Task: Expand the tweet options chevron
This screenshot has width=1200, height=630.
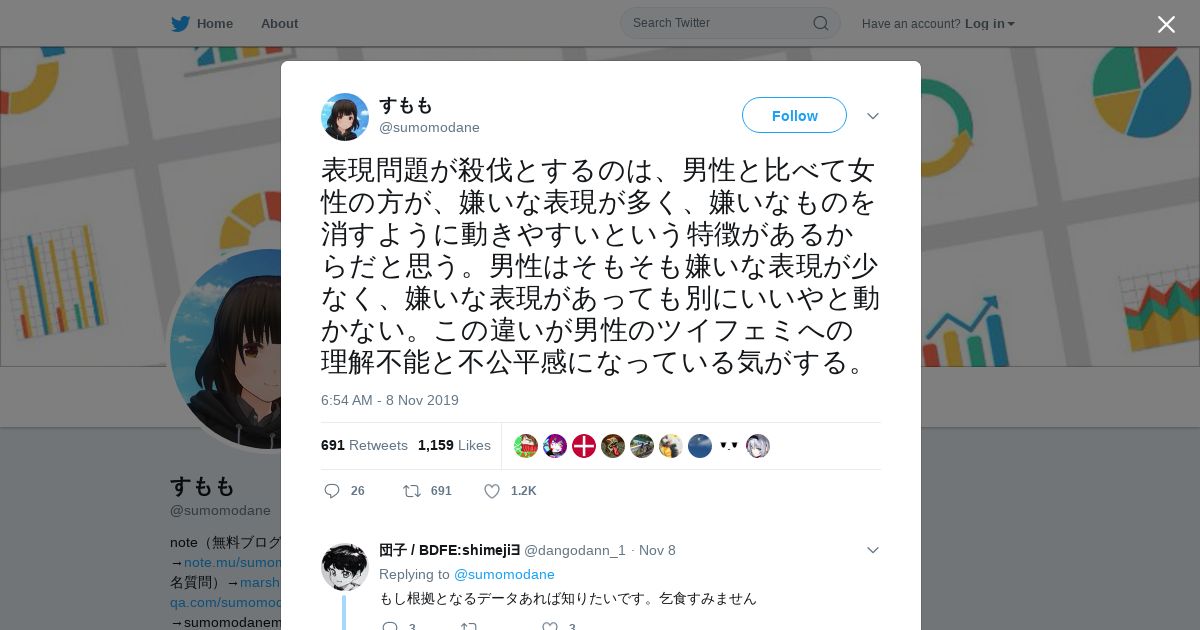Action: pyautogui.click(x=873, y=116)
